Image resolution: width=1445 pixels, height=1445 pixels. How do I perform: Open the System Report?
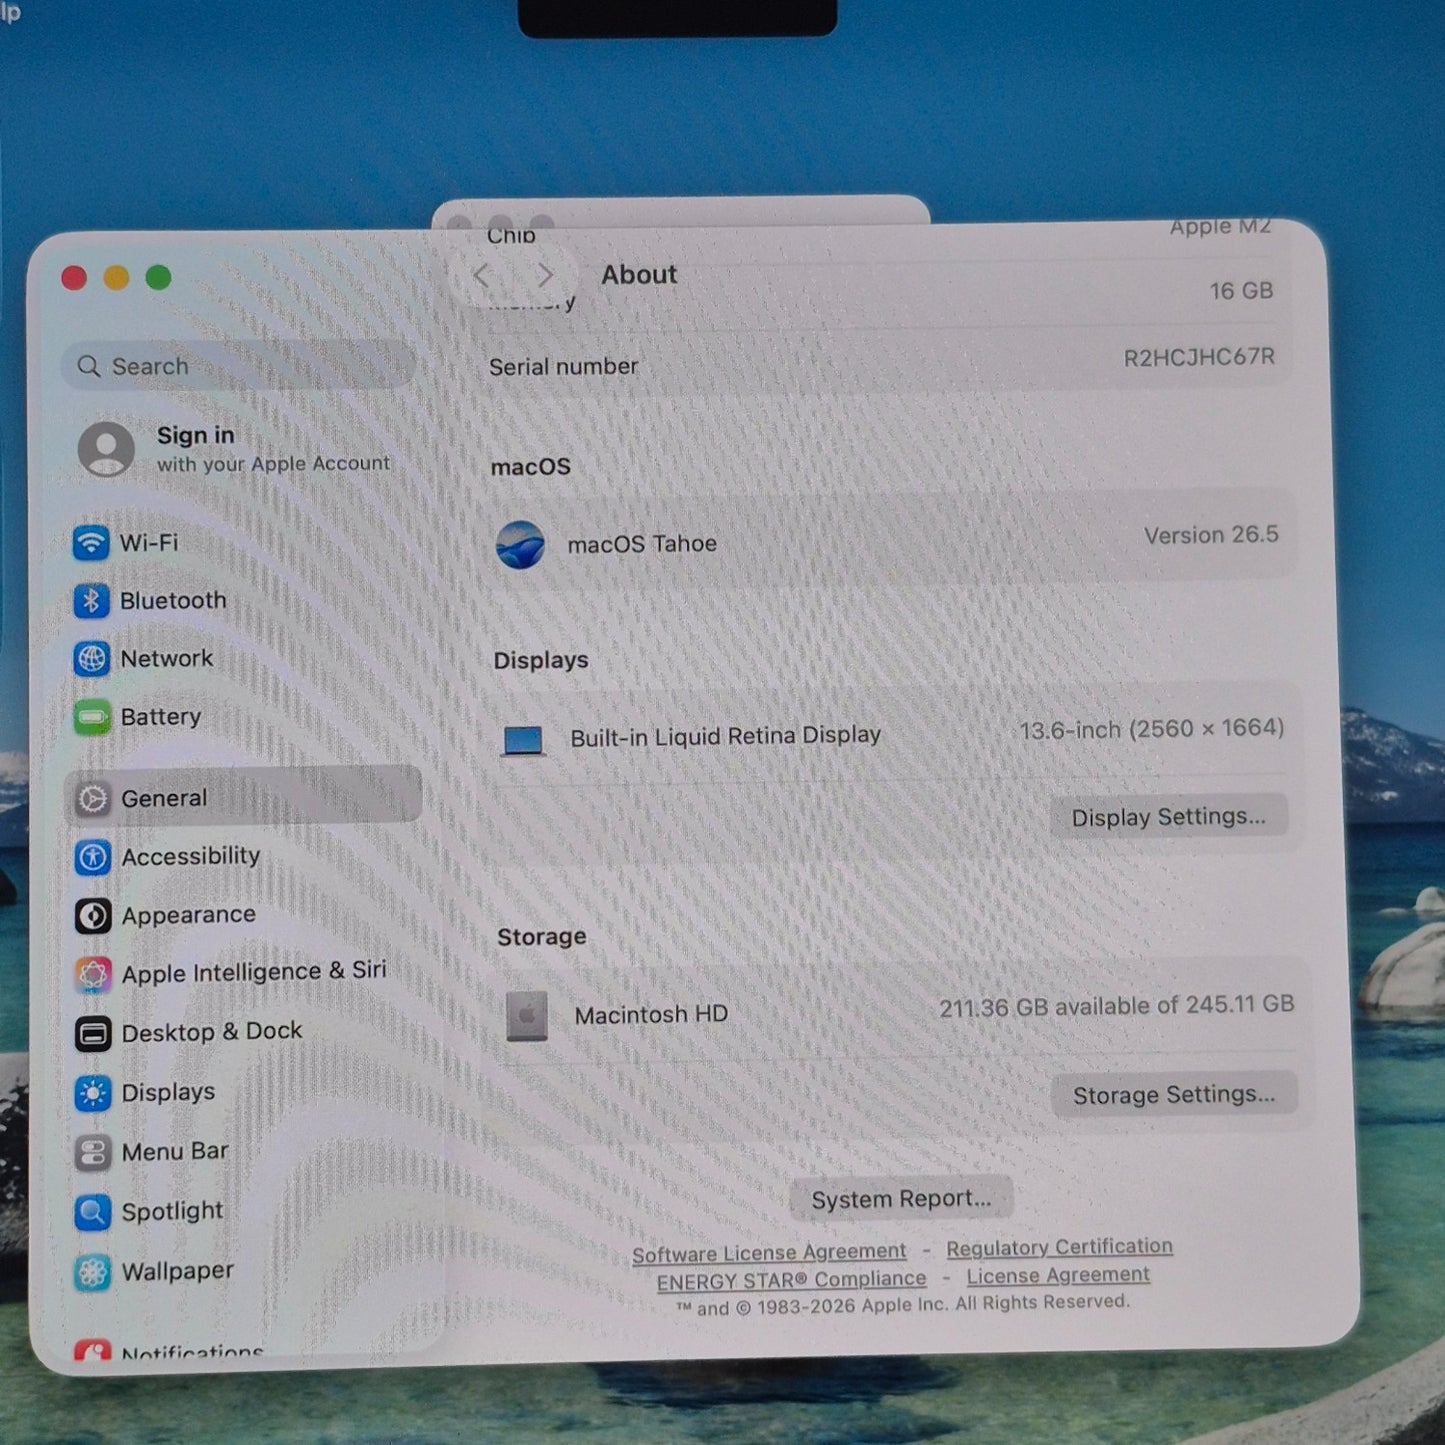pos(901,1199)
